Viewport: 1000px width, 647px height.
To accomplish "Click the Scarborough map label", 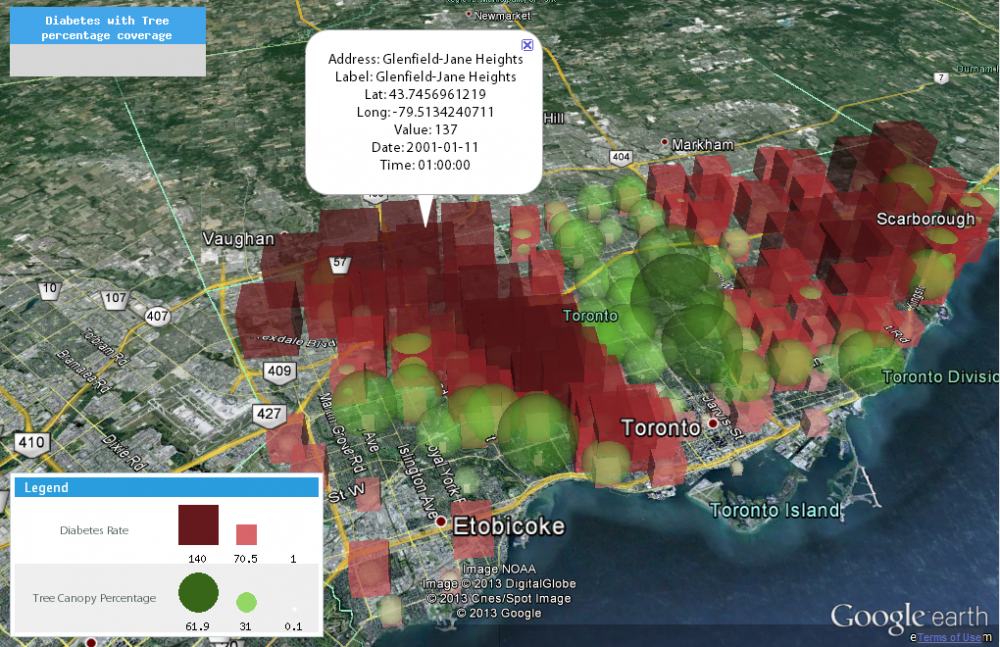I will (x=925, y=218).
